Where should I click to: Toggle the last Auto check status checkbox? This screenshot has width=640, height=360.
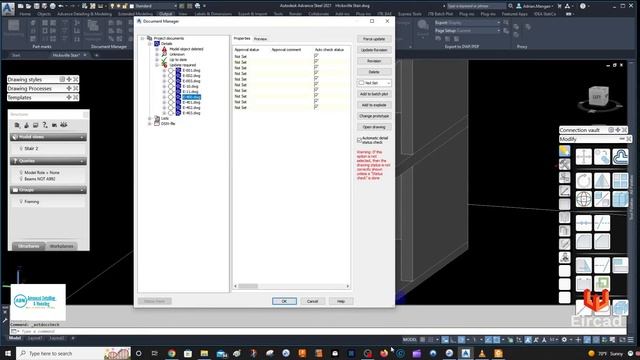pyautogui.click(x=316, y=107)
